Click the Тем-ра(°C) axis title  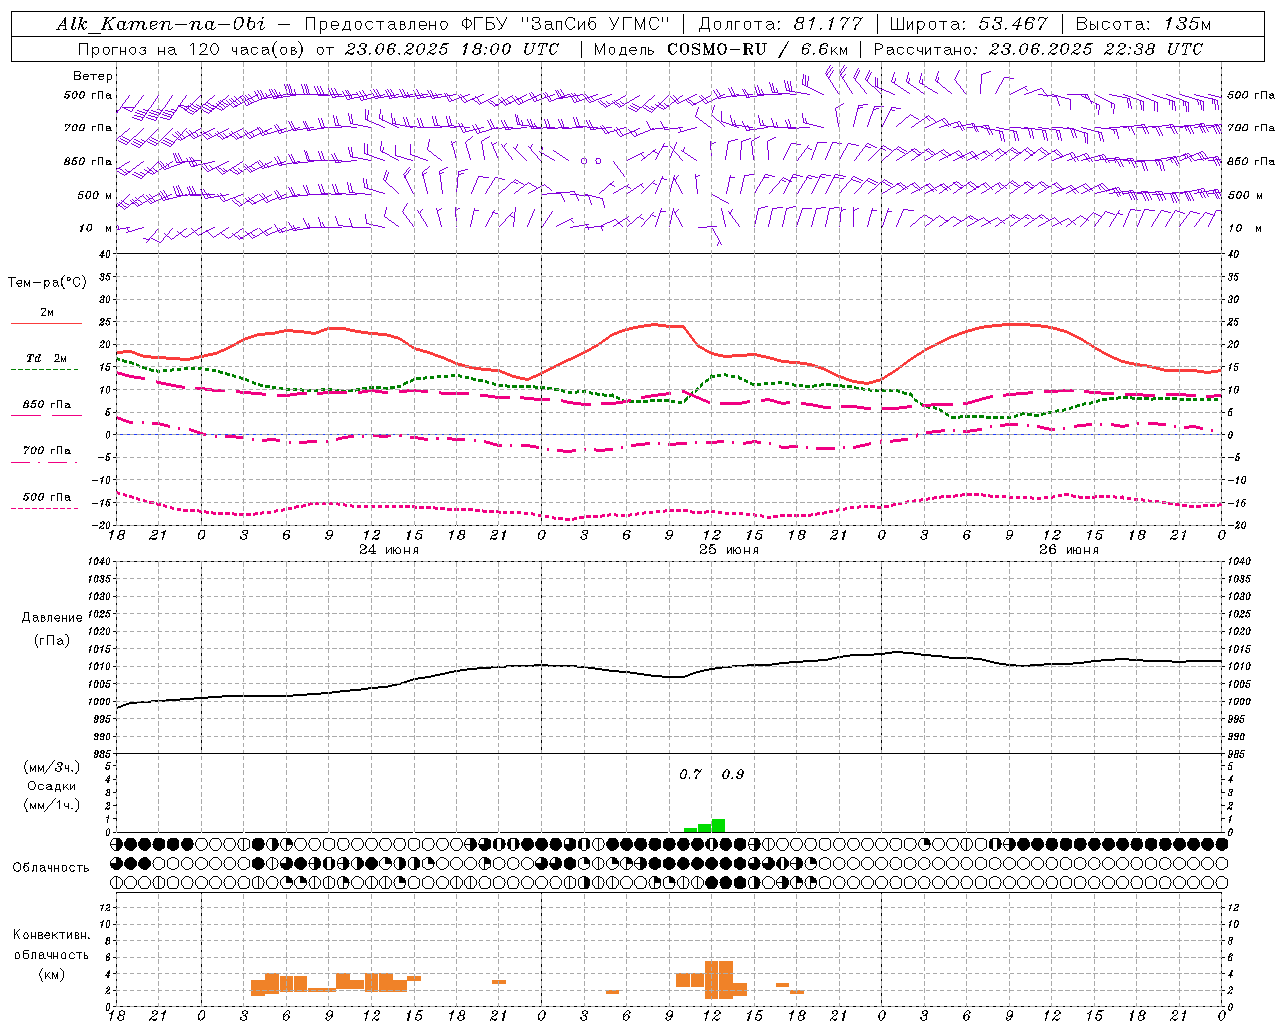[x=48, y=282]
